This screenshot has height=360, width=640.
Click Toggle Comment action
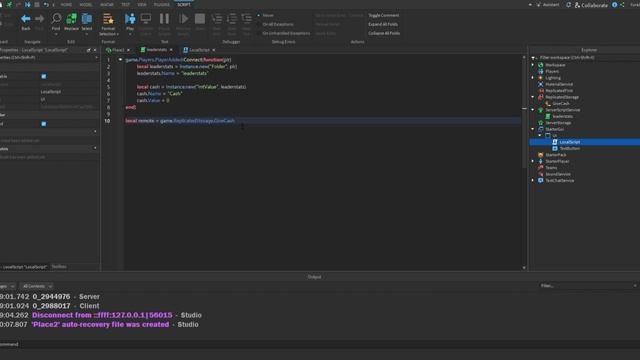point(384,16)
